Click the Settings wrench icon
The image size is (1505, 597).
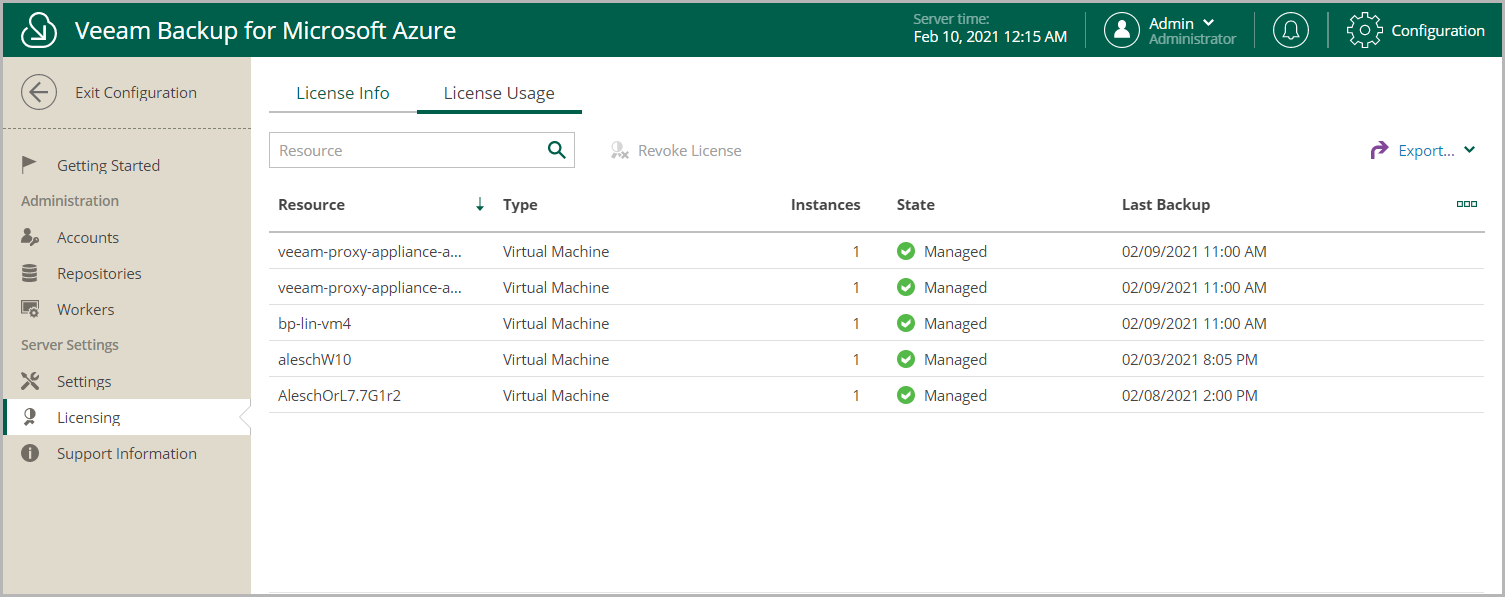pyautogui.click(x=30, y=381)
